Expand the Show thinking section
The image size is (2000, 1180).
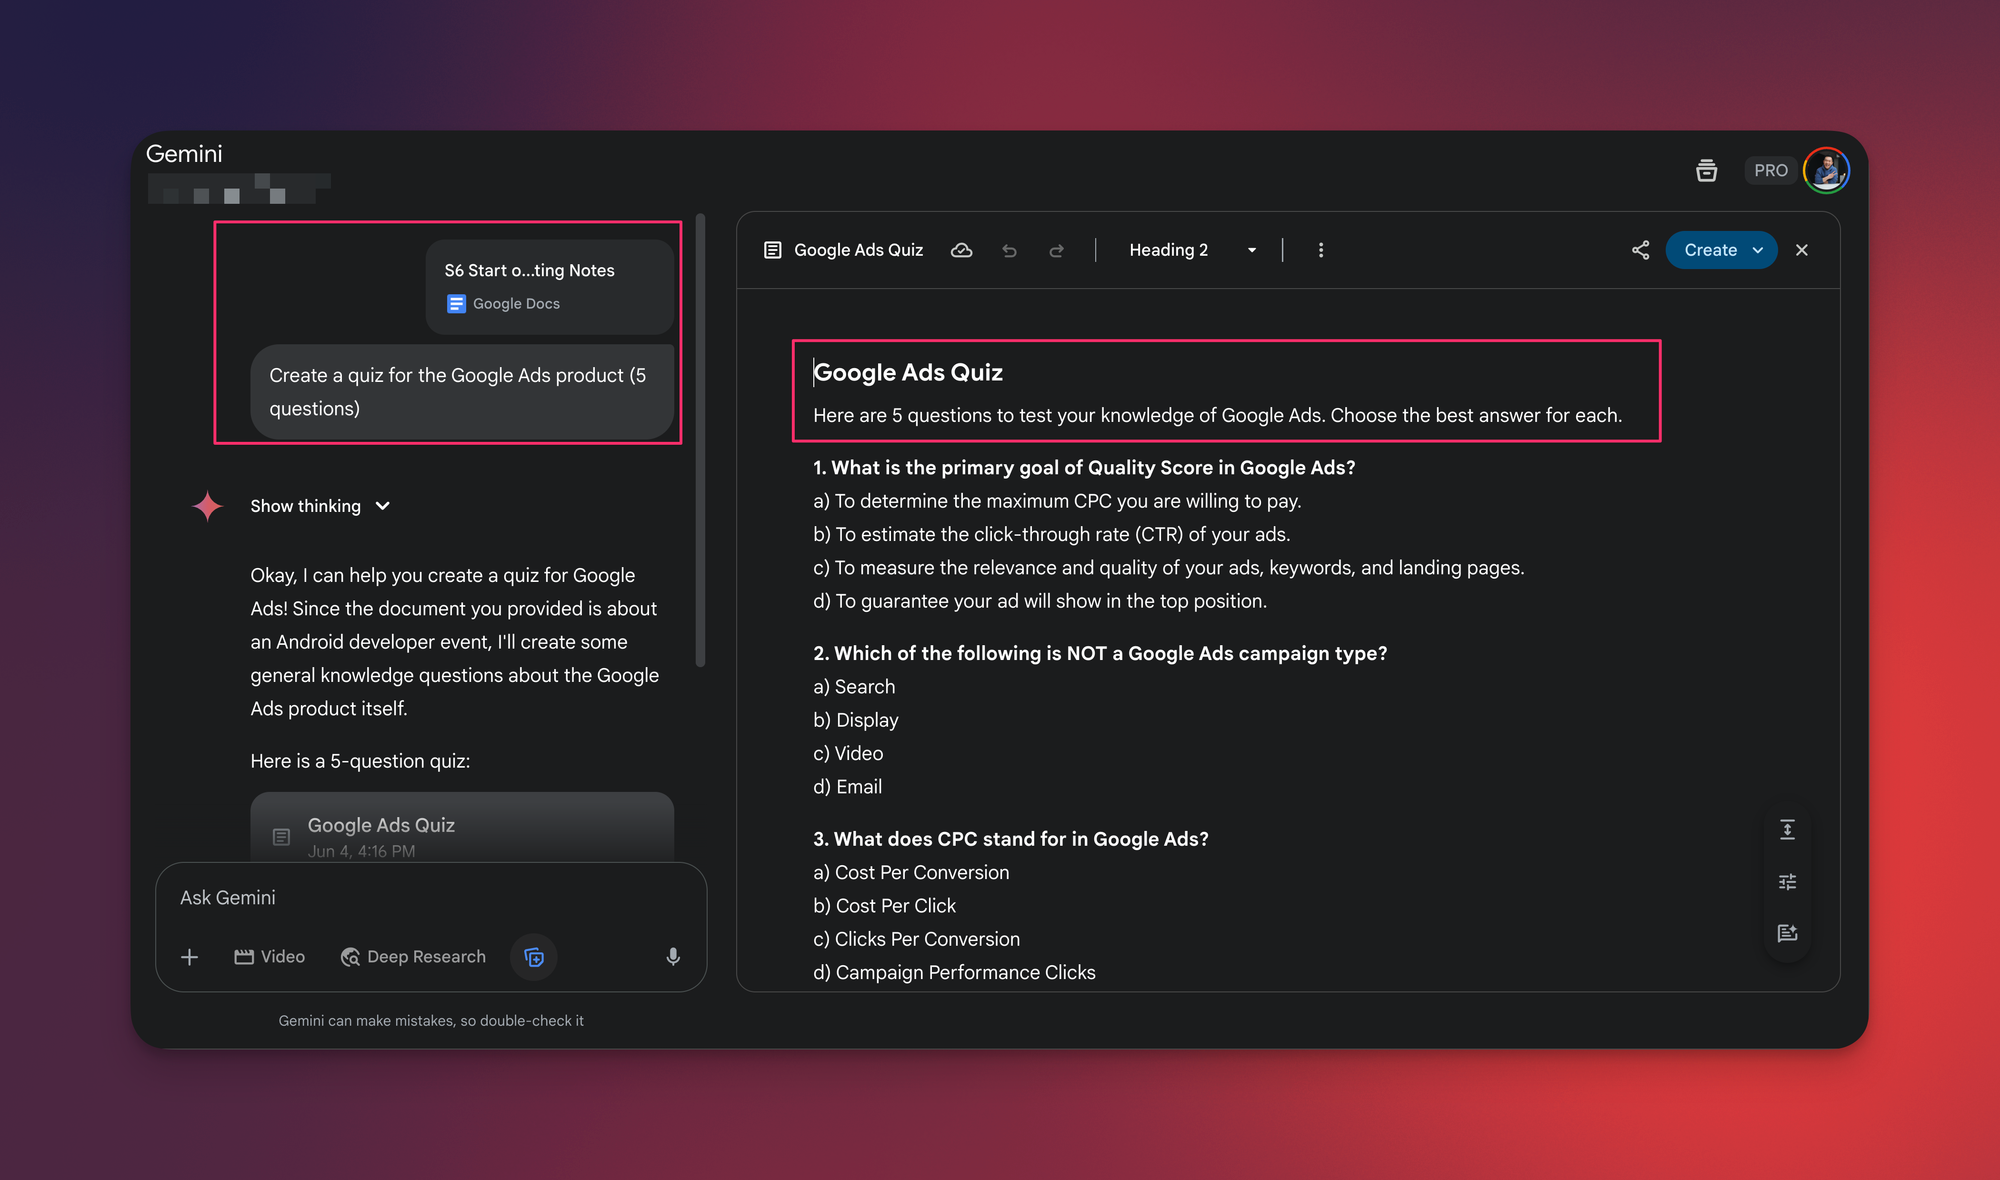pyautogui.click(x=320, y=506)
